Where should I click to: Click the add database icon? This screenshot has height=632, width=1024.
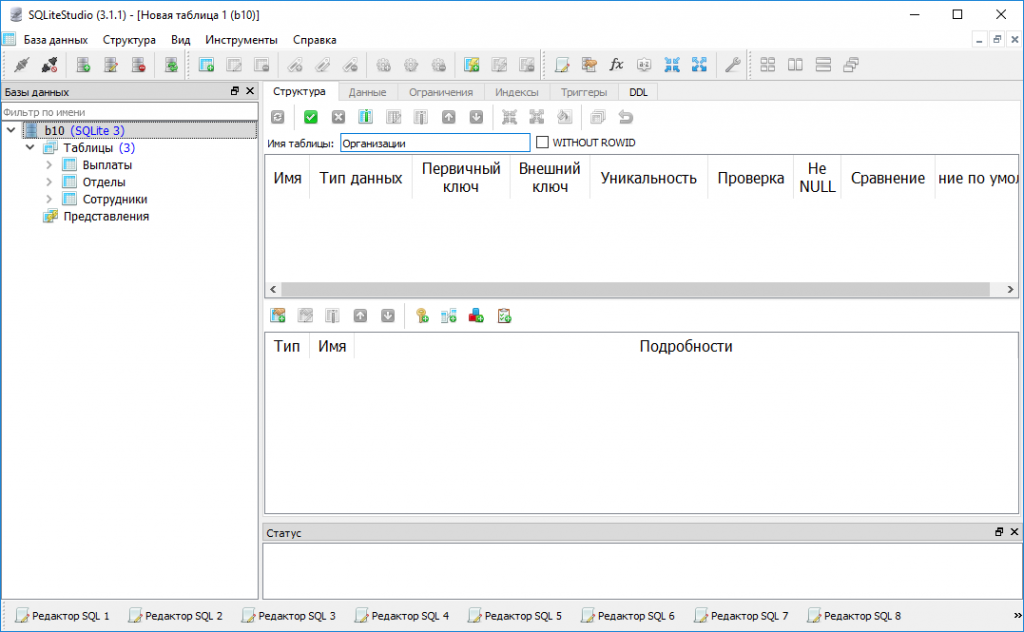click(x=83, y=65)
